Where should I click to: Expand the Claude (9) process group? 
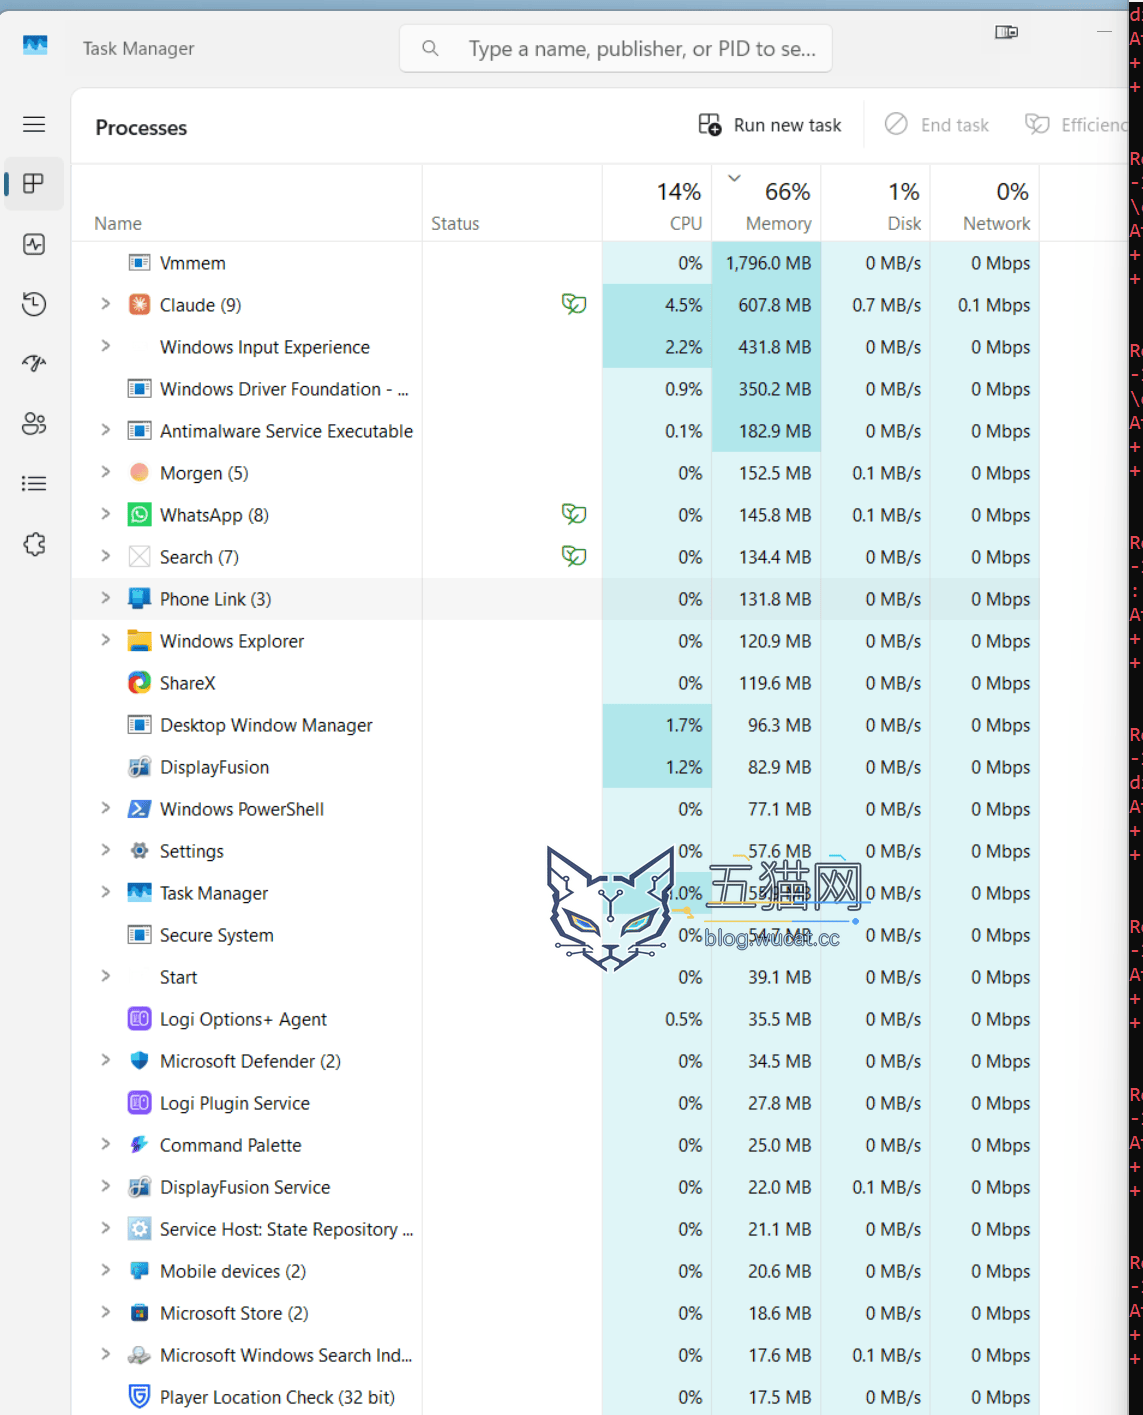105,304
